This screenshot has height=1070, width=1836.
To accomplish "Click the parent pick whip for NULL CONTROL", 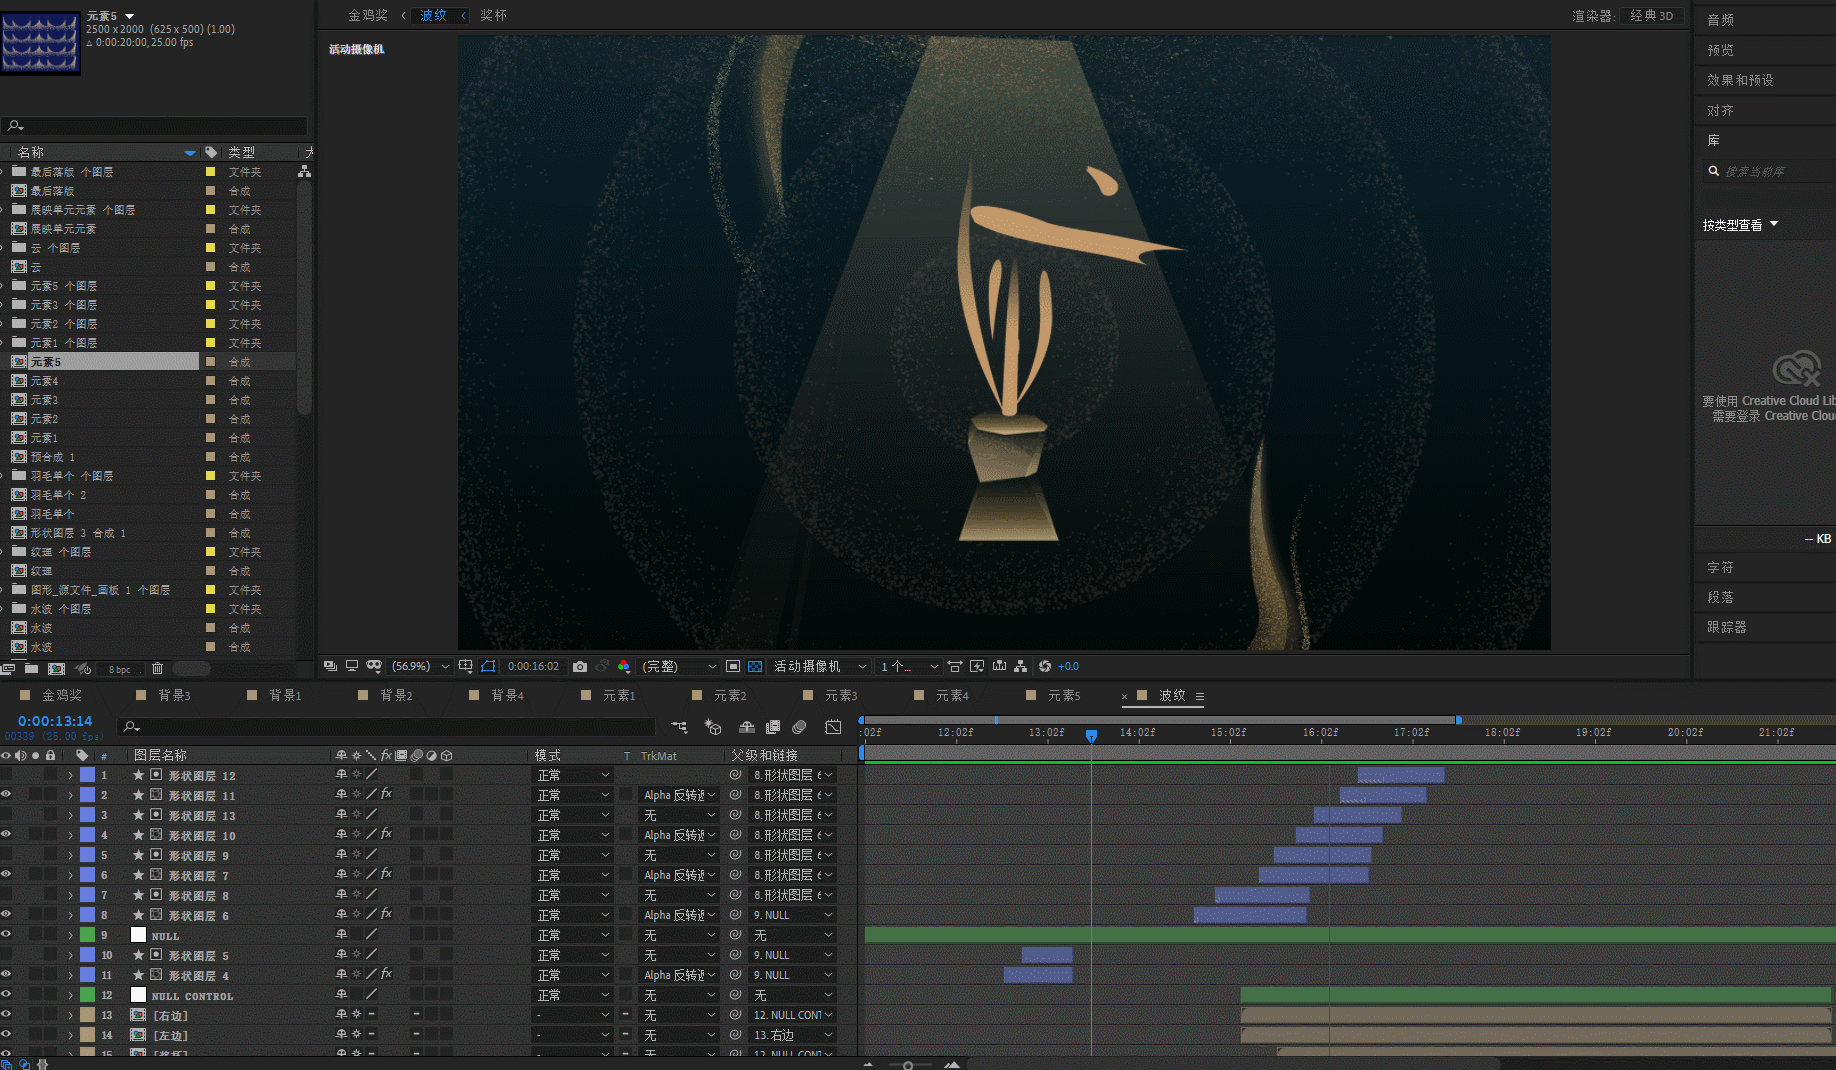I will tap(735, 995).
